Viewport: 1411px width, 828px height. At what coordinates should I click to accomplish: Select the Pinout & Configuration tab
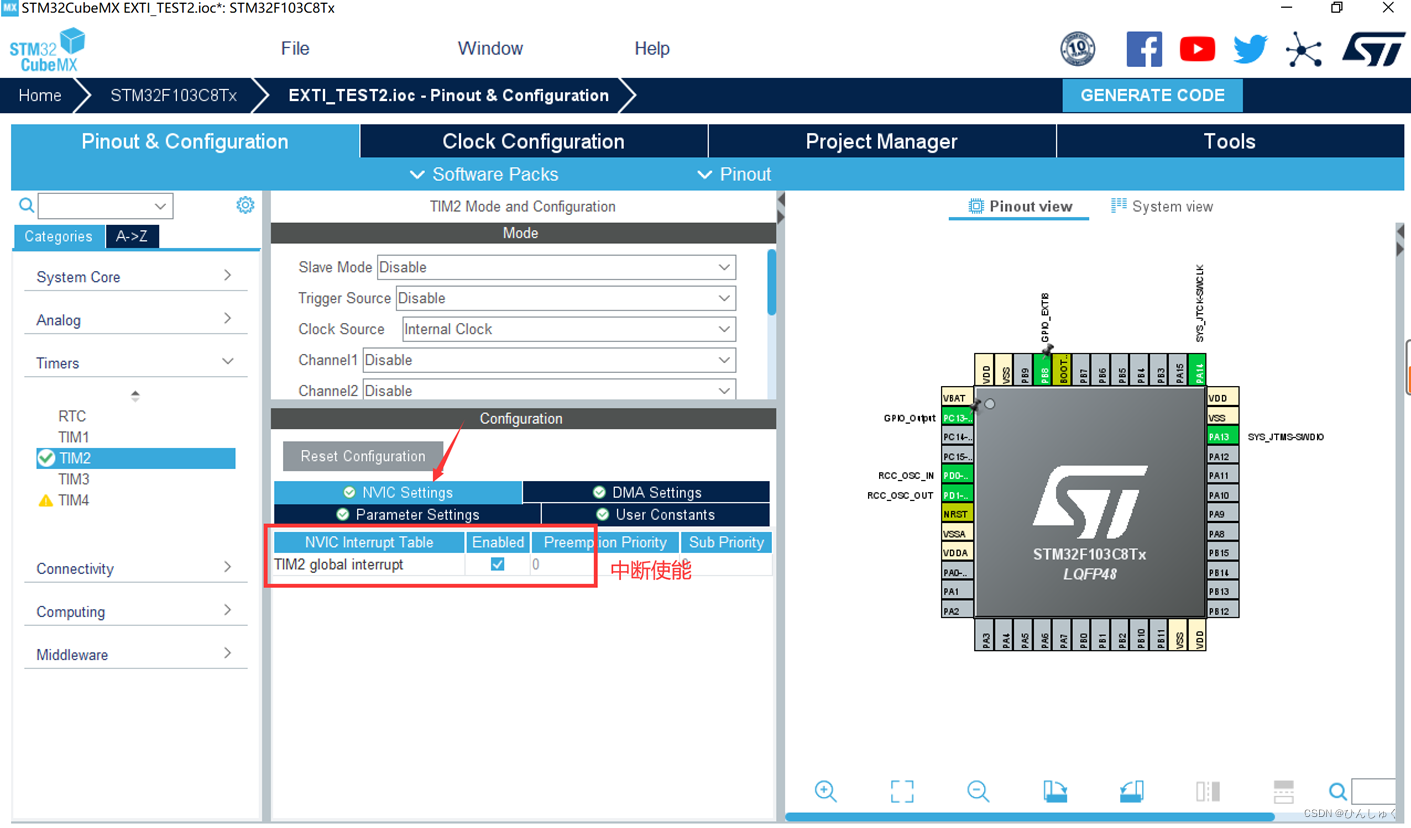[x=185, y=141]
